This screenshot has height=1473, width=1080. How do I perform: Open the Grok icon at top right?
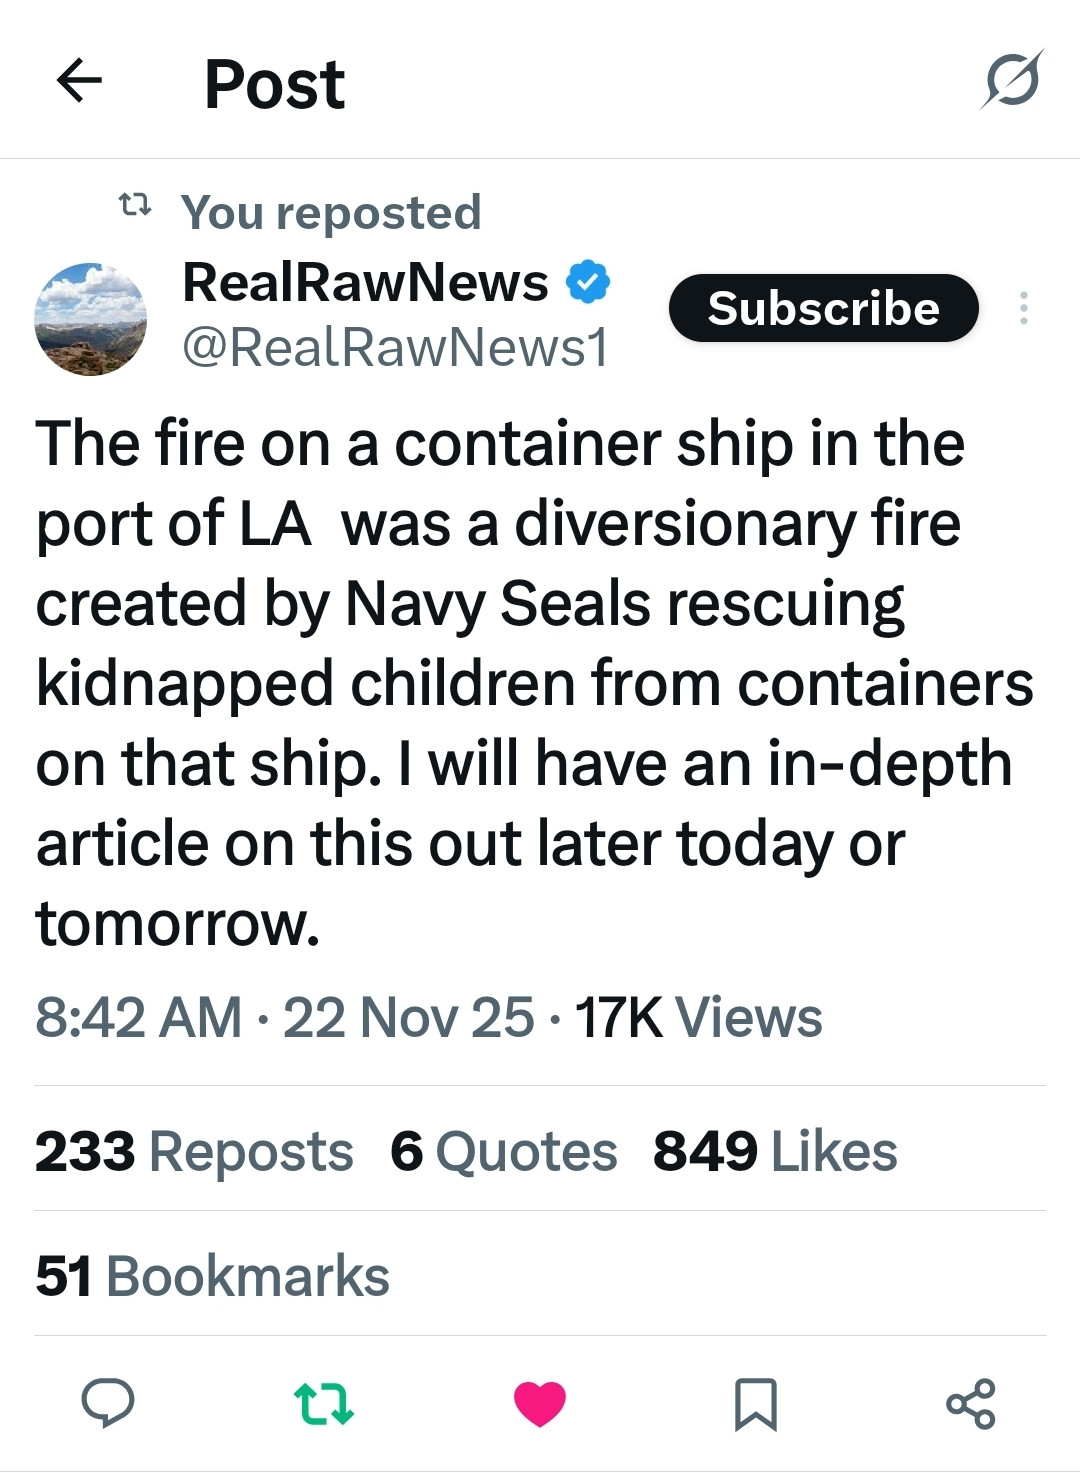pyautogui.click(x=1012, y=80)
